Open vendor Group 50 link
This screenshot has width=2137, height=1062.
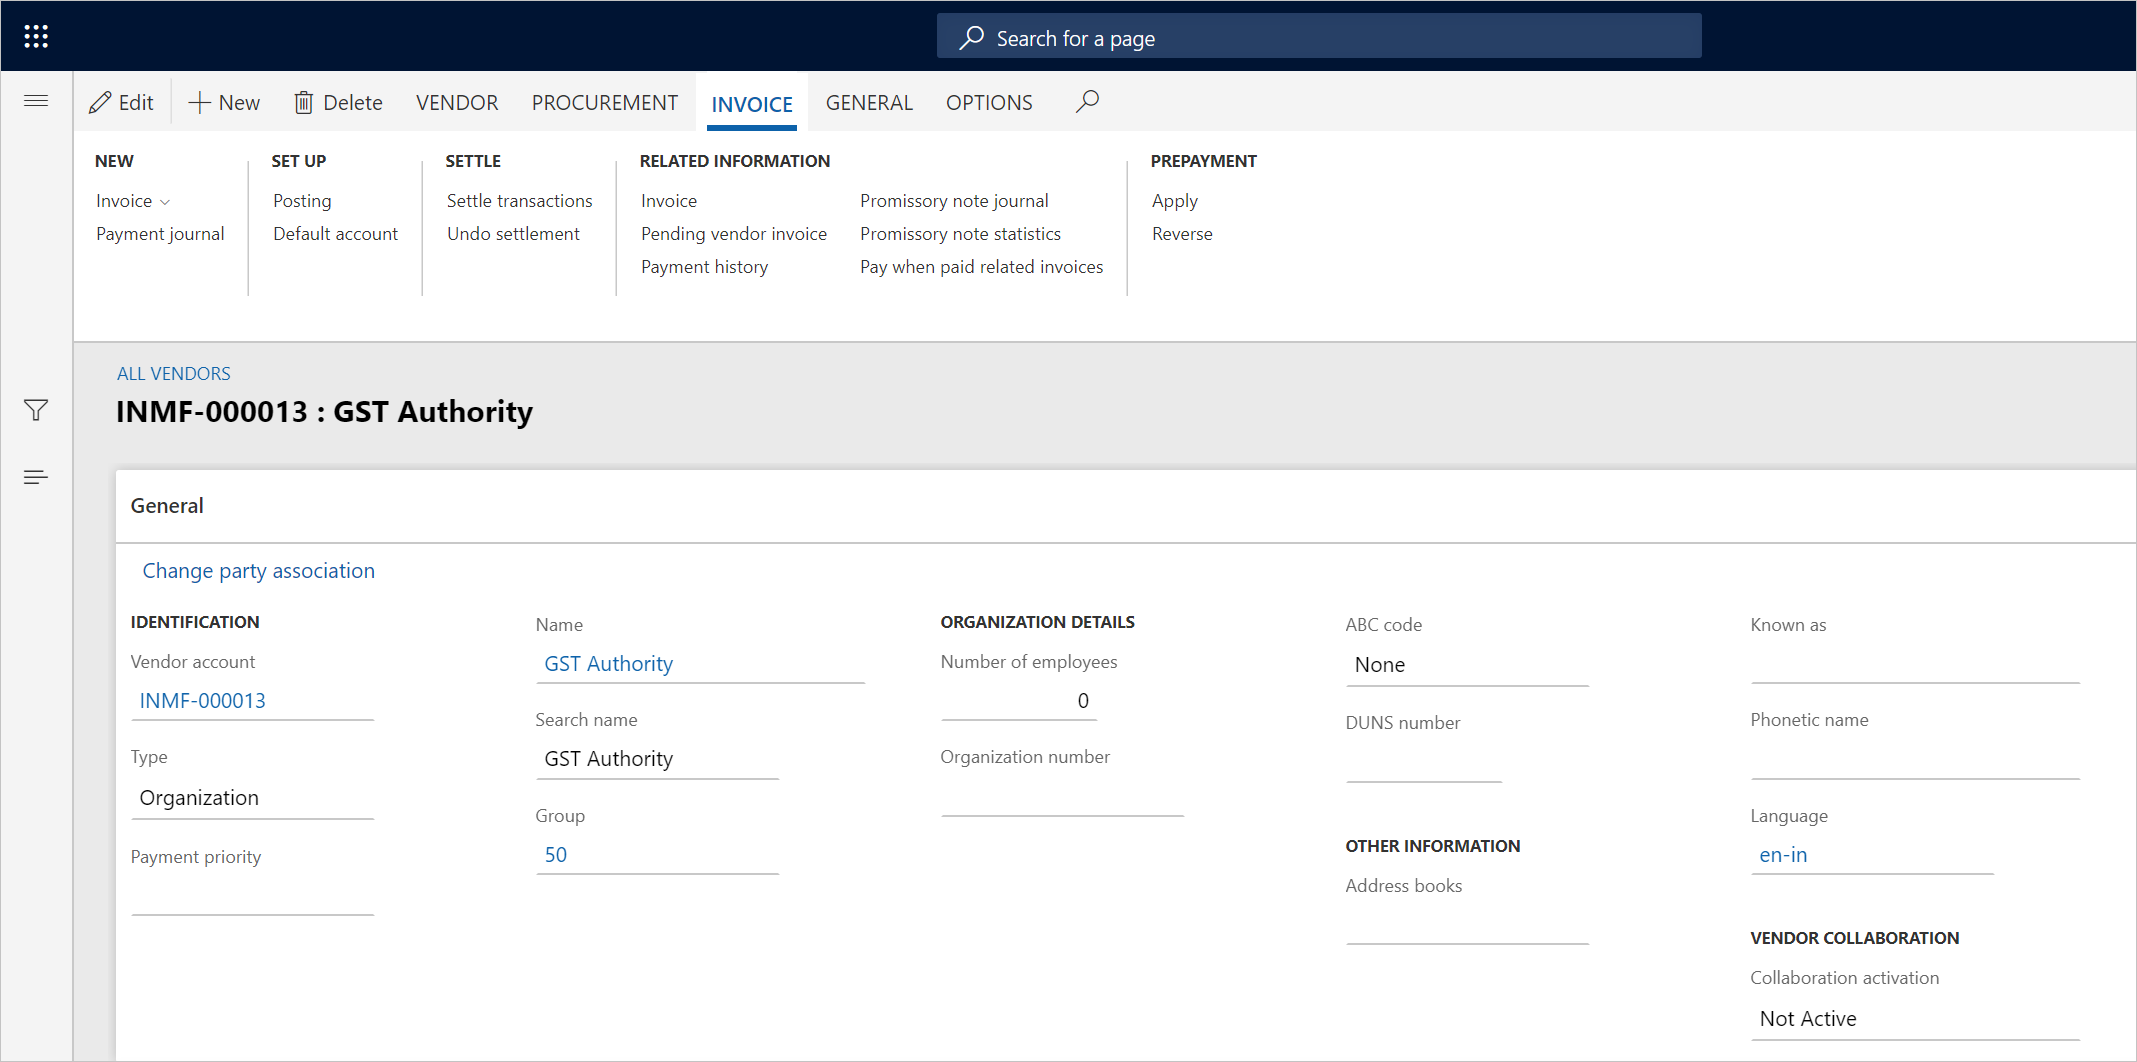[555, 855]
